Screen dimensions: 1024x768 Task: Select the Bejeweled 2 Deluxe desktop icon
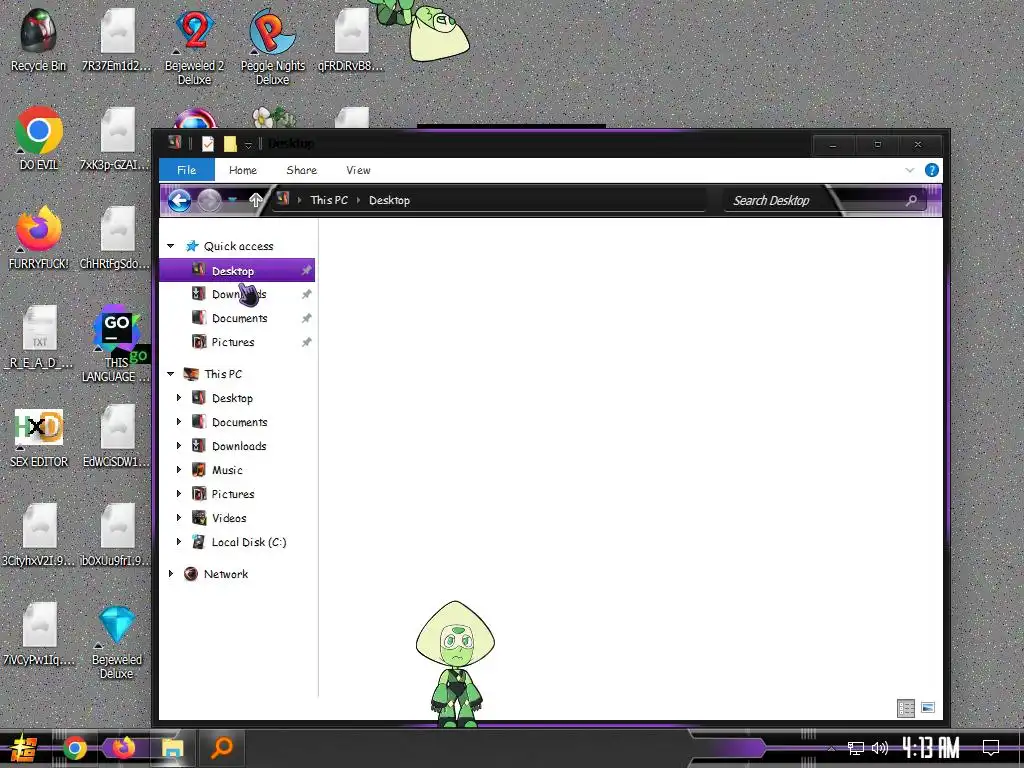coord(194,47)
